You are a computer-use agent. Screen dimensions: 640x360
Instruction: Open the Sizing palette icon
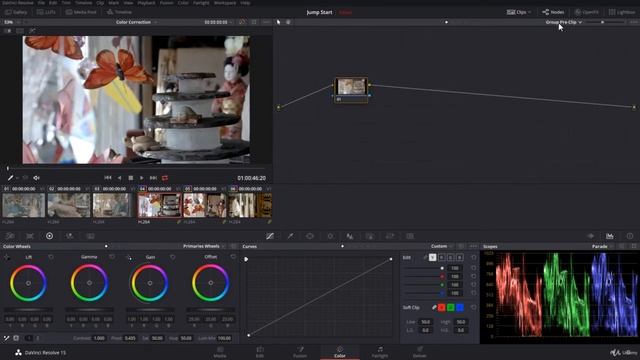[x=390, y=236]
